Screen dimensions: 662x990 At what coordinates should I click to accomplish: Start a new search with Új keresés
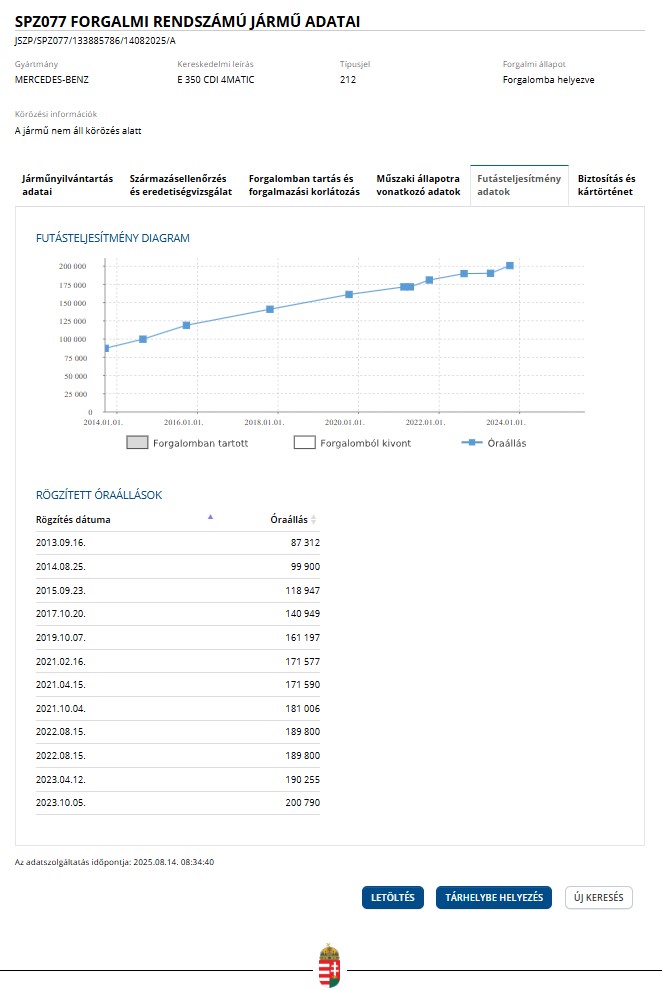coord(599,897)
